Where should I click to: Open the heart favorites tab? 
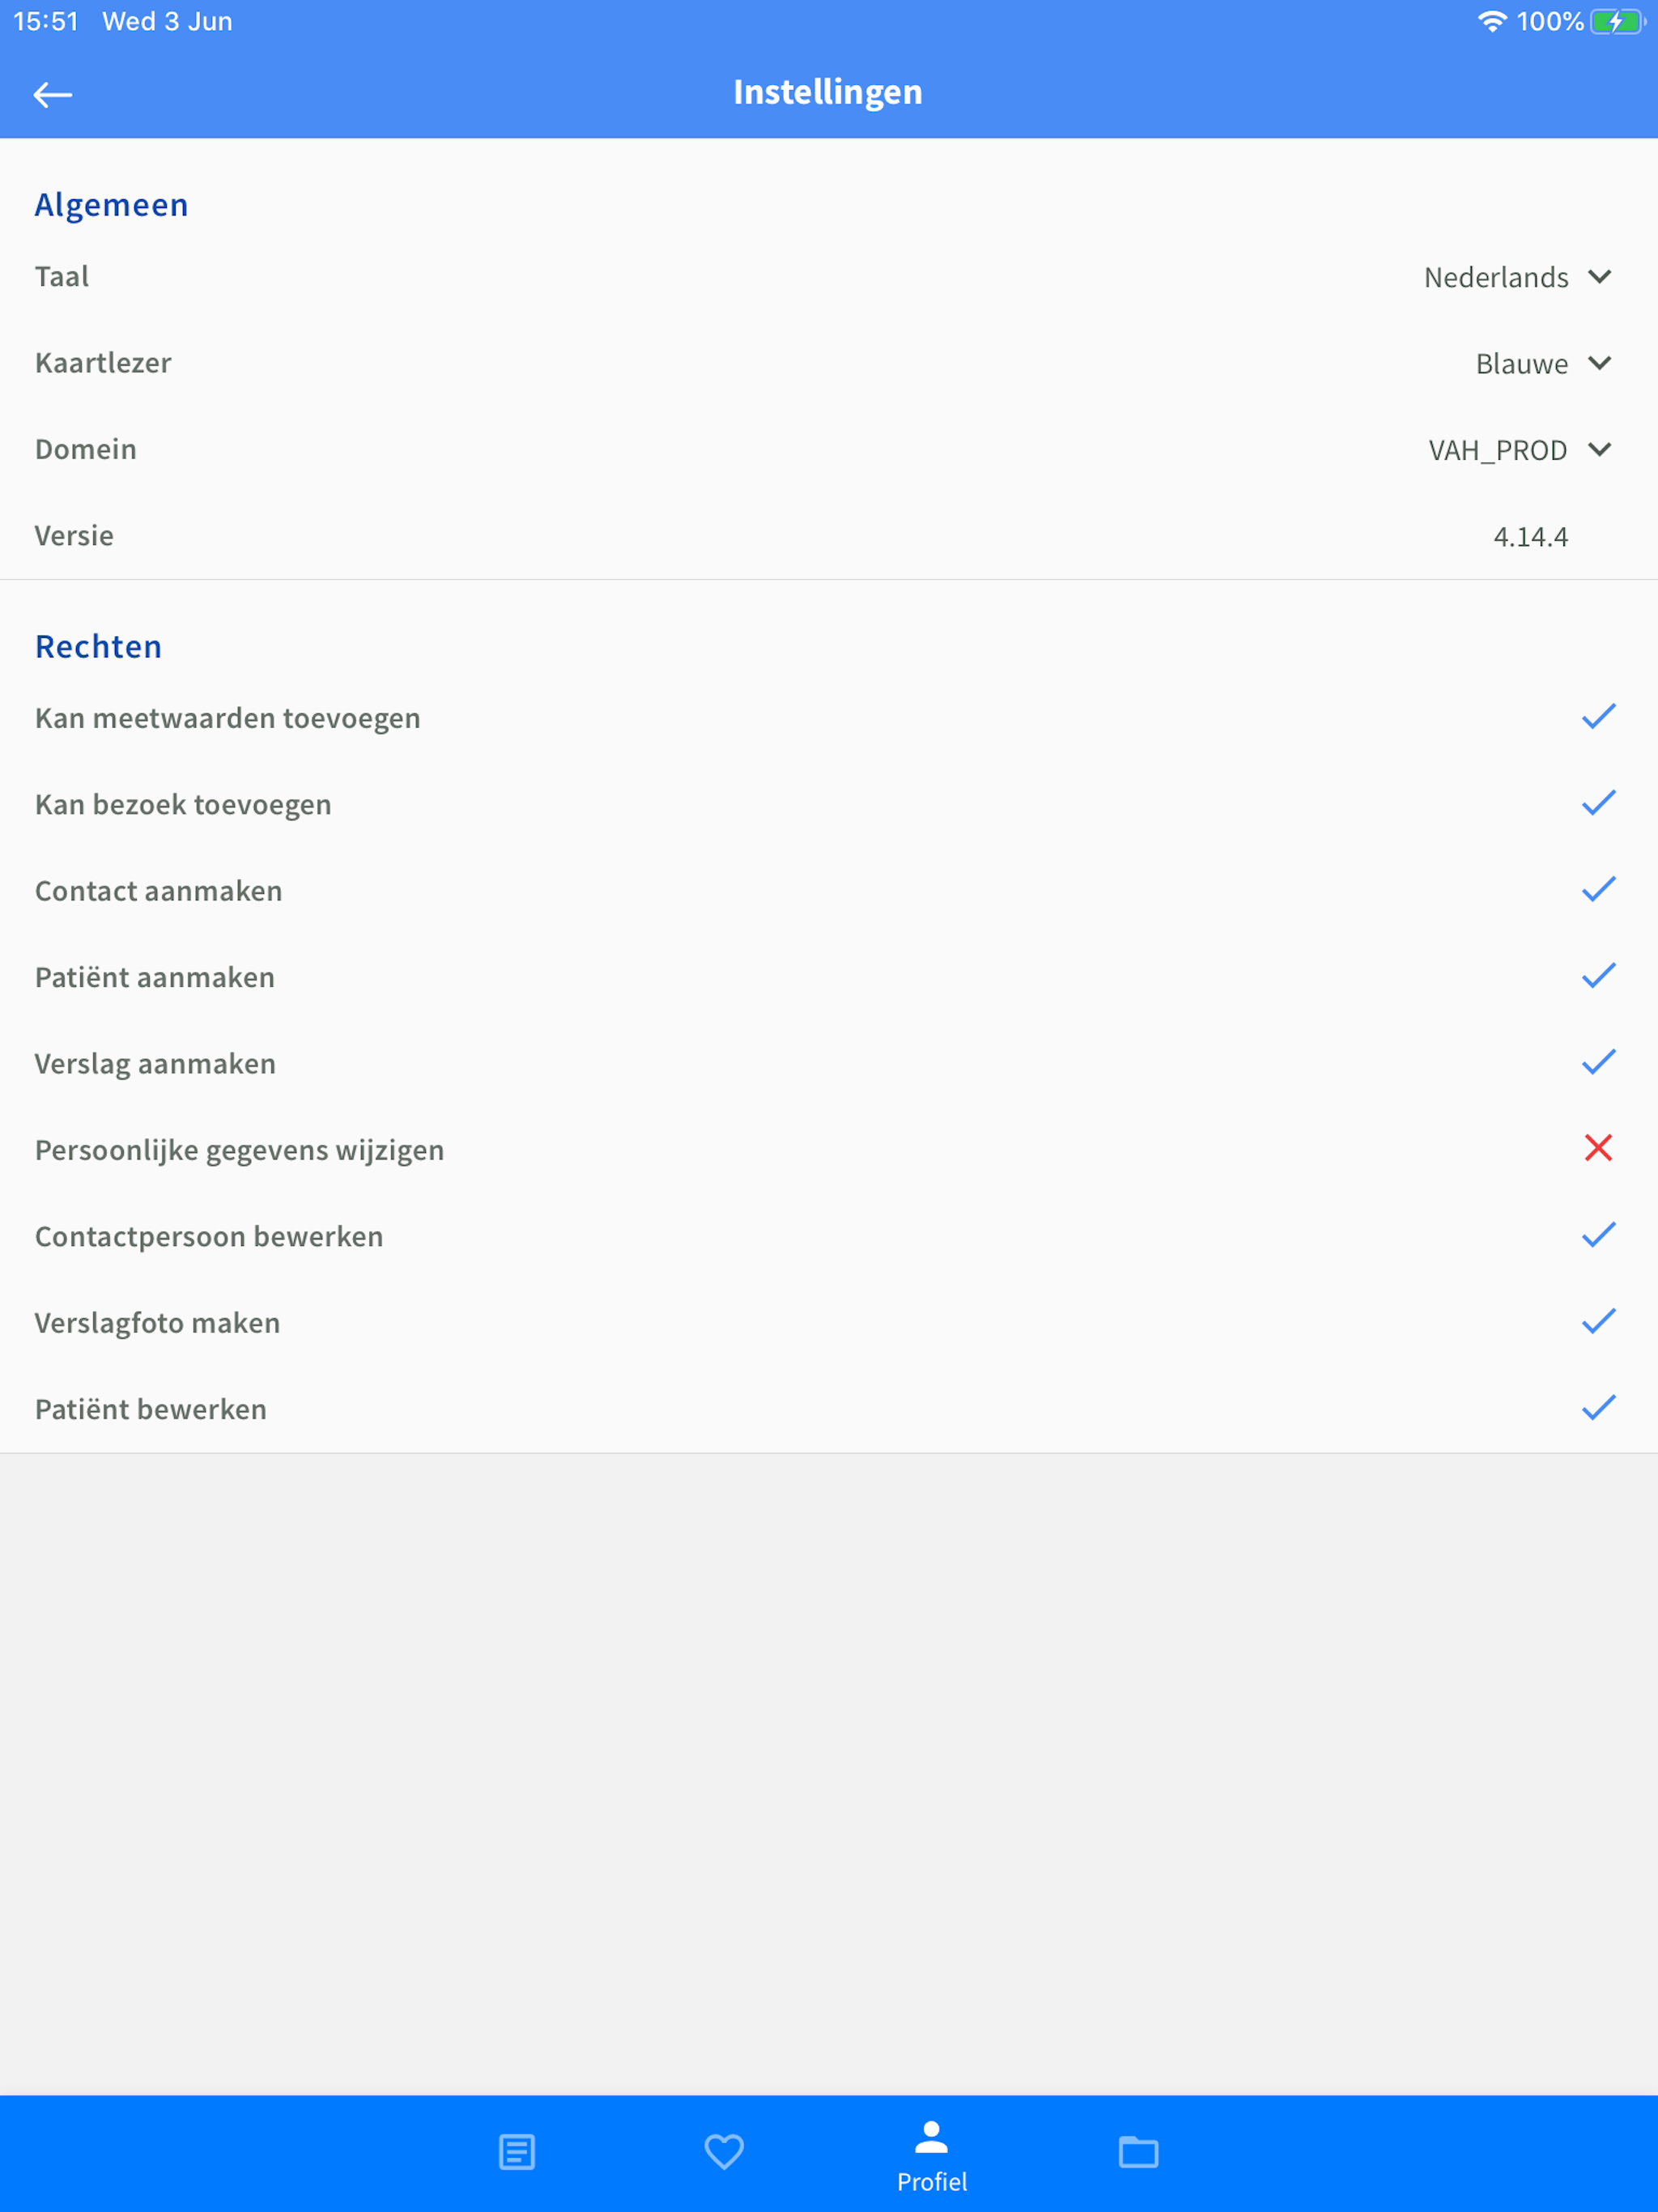pos(724,2151)
